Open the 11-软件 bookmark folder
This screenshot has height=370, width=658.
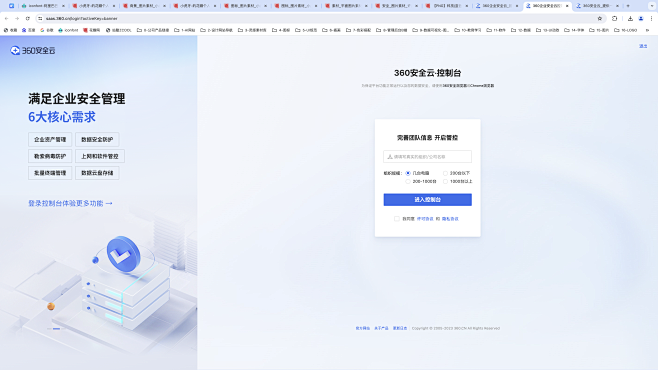pyautogui.click(x=497, y=30)
